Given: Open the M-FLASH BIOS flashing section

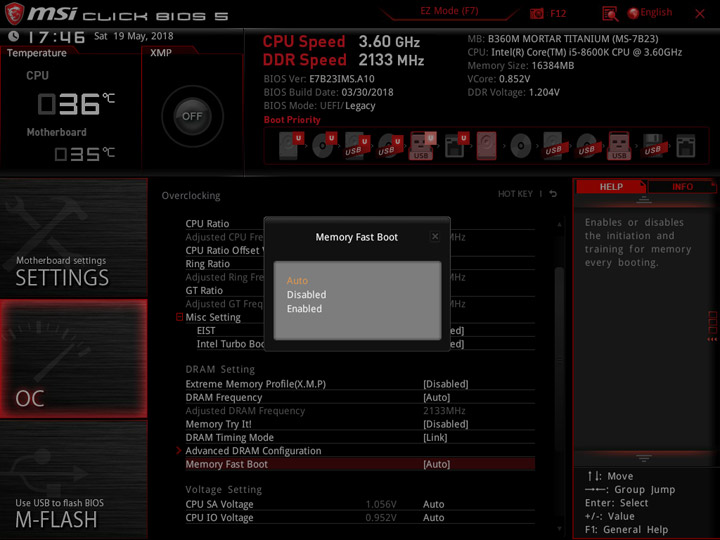Looking at the screenshot, I should [x=73, y=479].
